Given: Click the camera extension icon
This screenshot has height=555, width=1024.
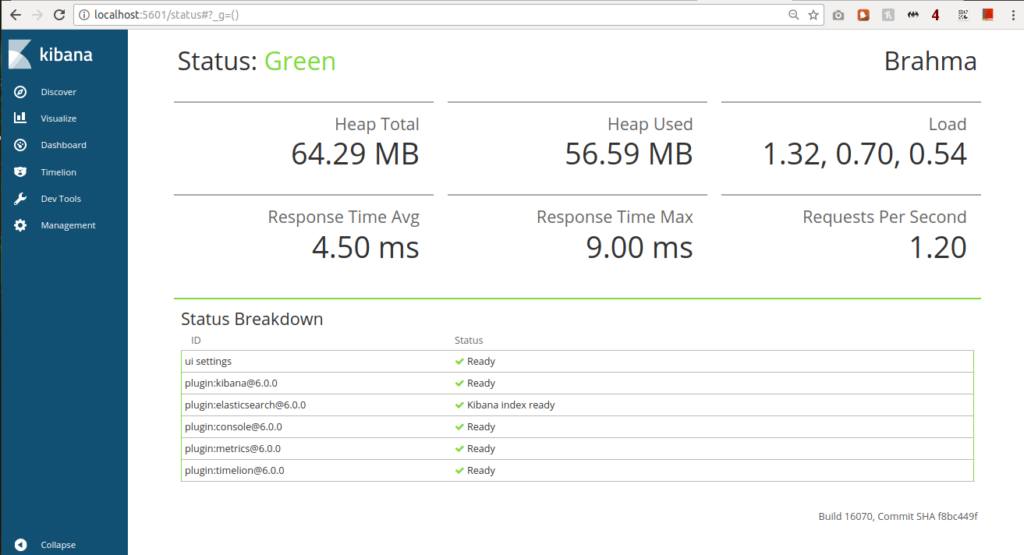Looking at the screenshot, I should click(x=839, y=14).
